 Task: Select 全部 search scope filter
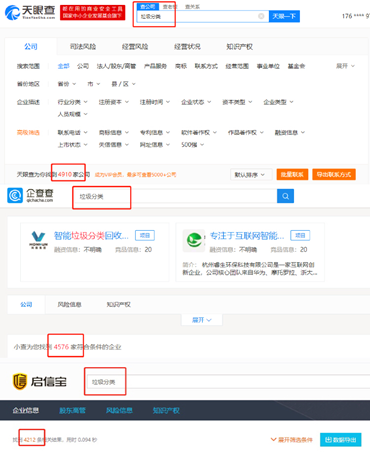point(63,66)
